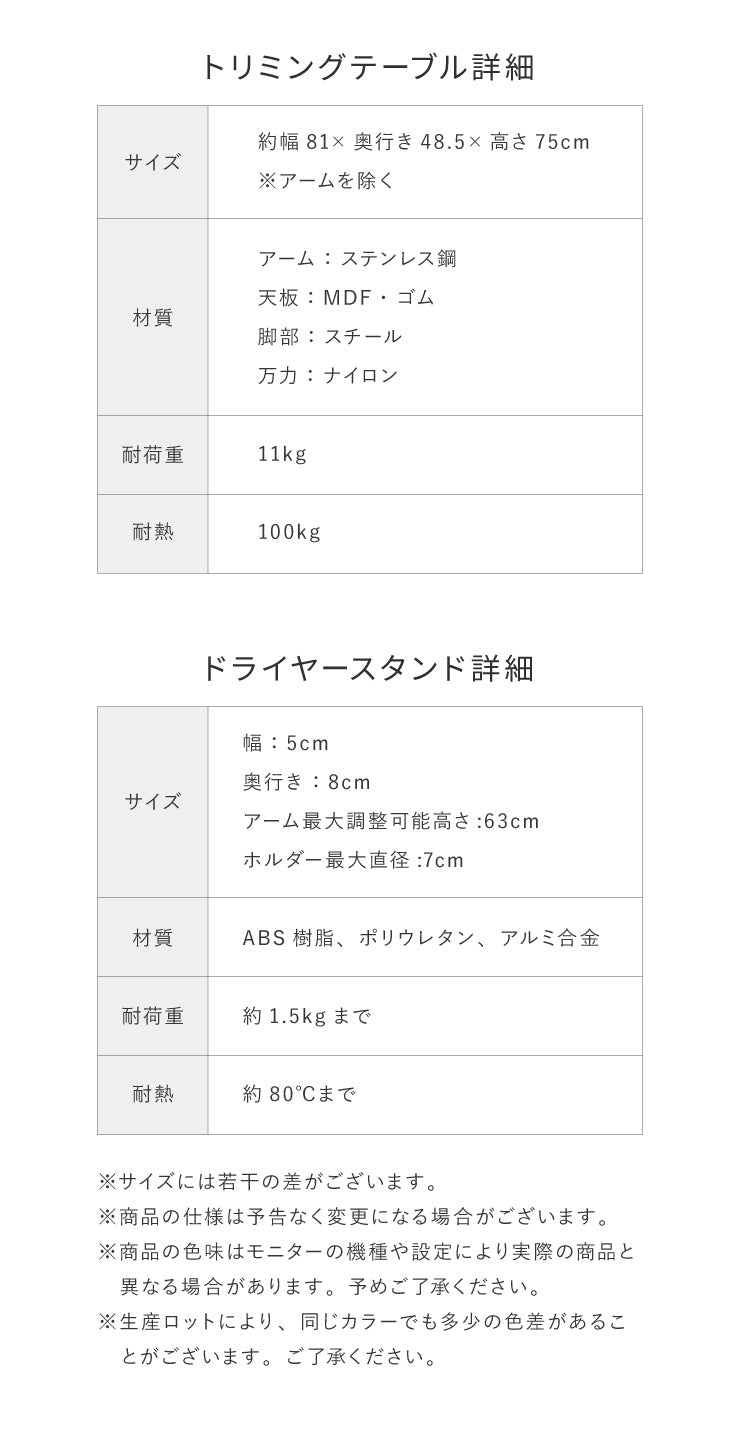Click the 約 1.5kg まで value
Image resolution: width=740 pixels, height=1455 pixels.
click(307, 1016)
